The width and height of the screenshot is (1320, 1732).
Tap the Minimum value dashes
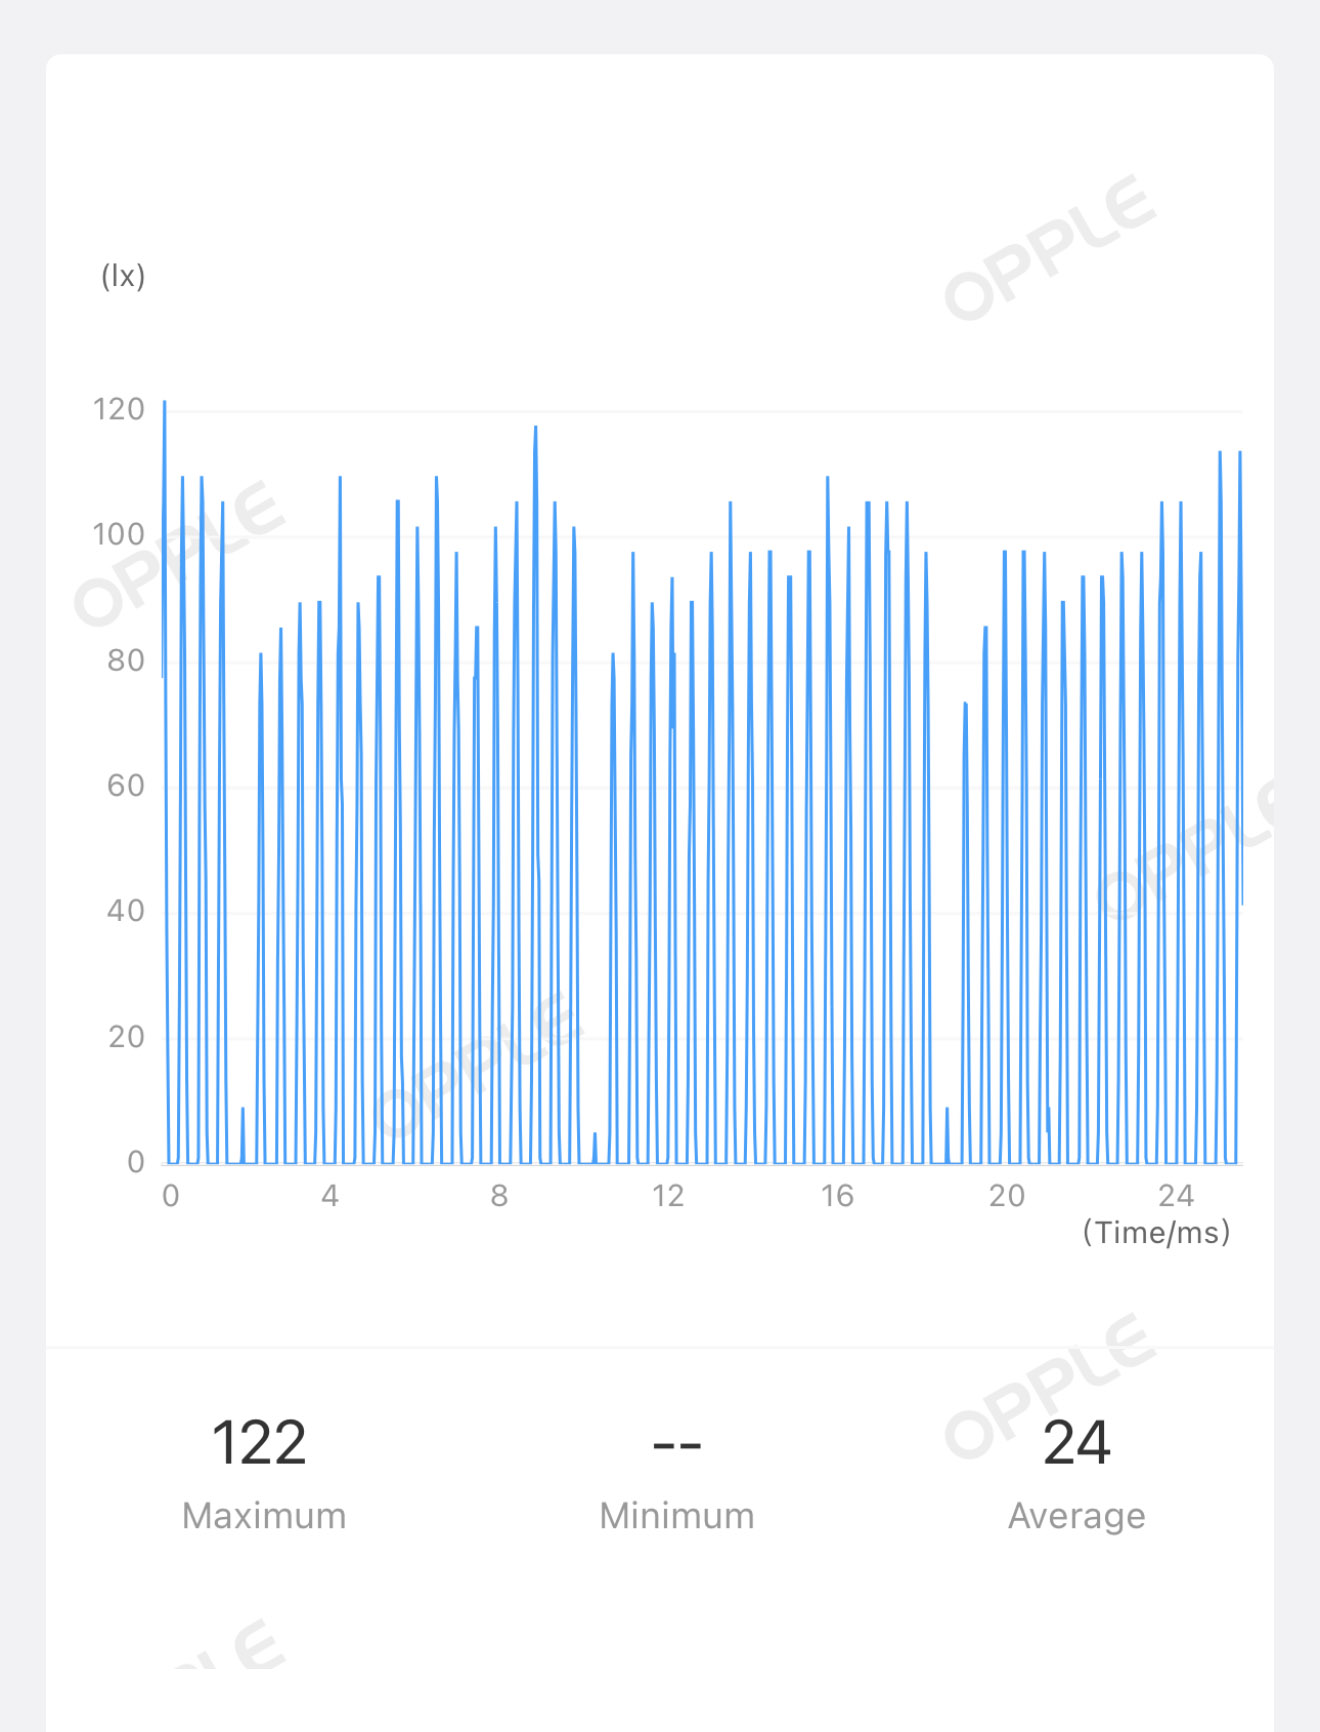677,1445
